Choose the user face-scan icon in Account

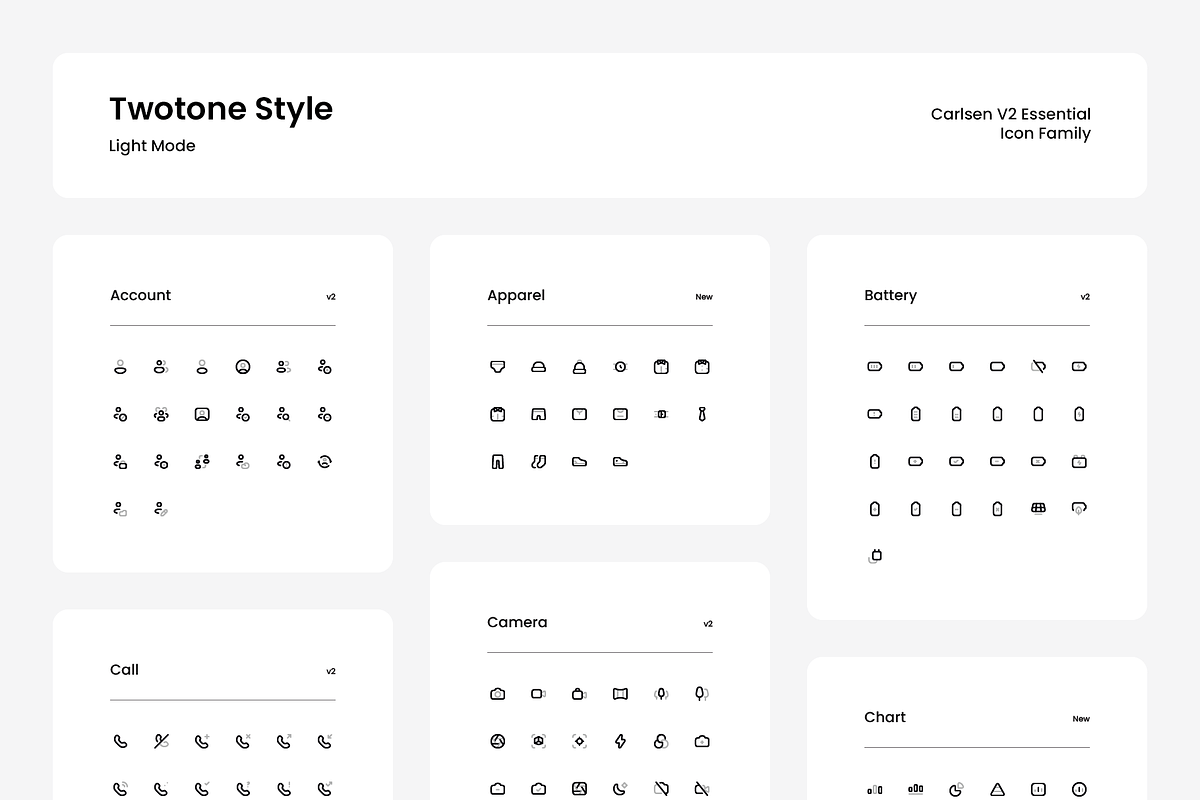pos(161,414)
